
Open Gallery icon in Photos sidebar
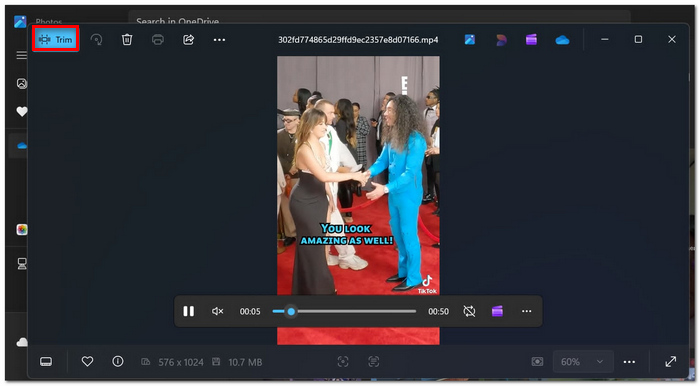click(21, 83)
